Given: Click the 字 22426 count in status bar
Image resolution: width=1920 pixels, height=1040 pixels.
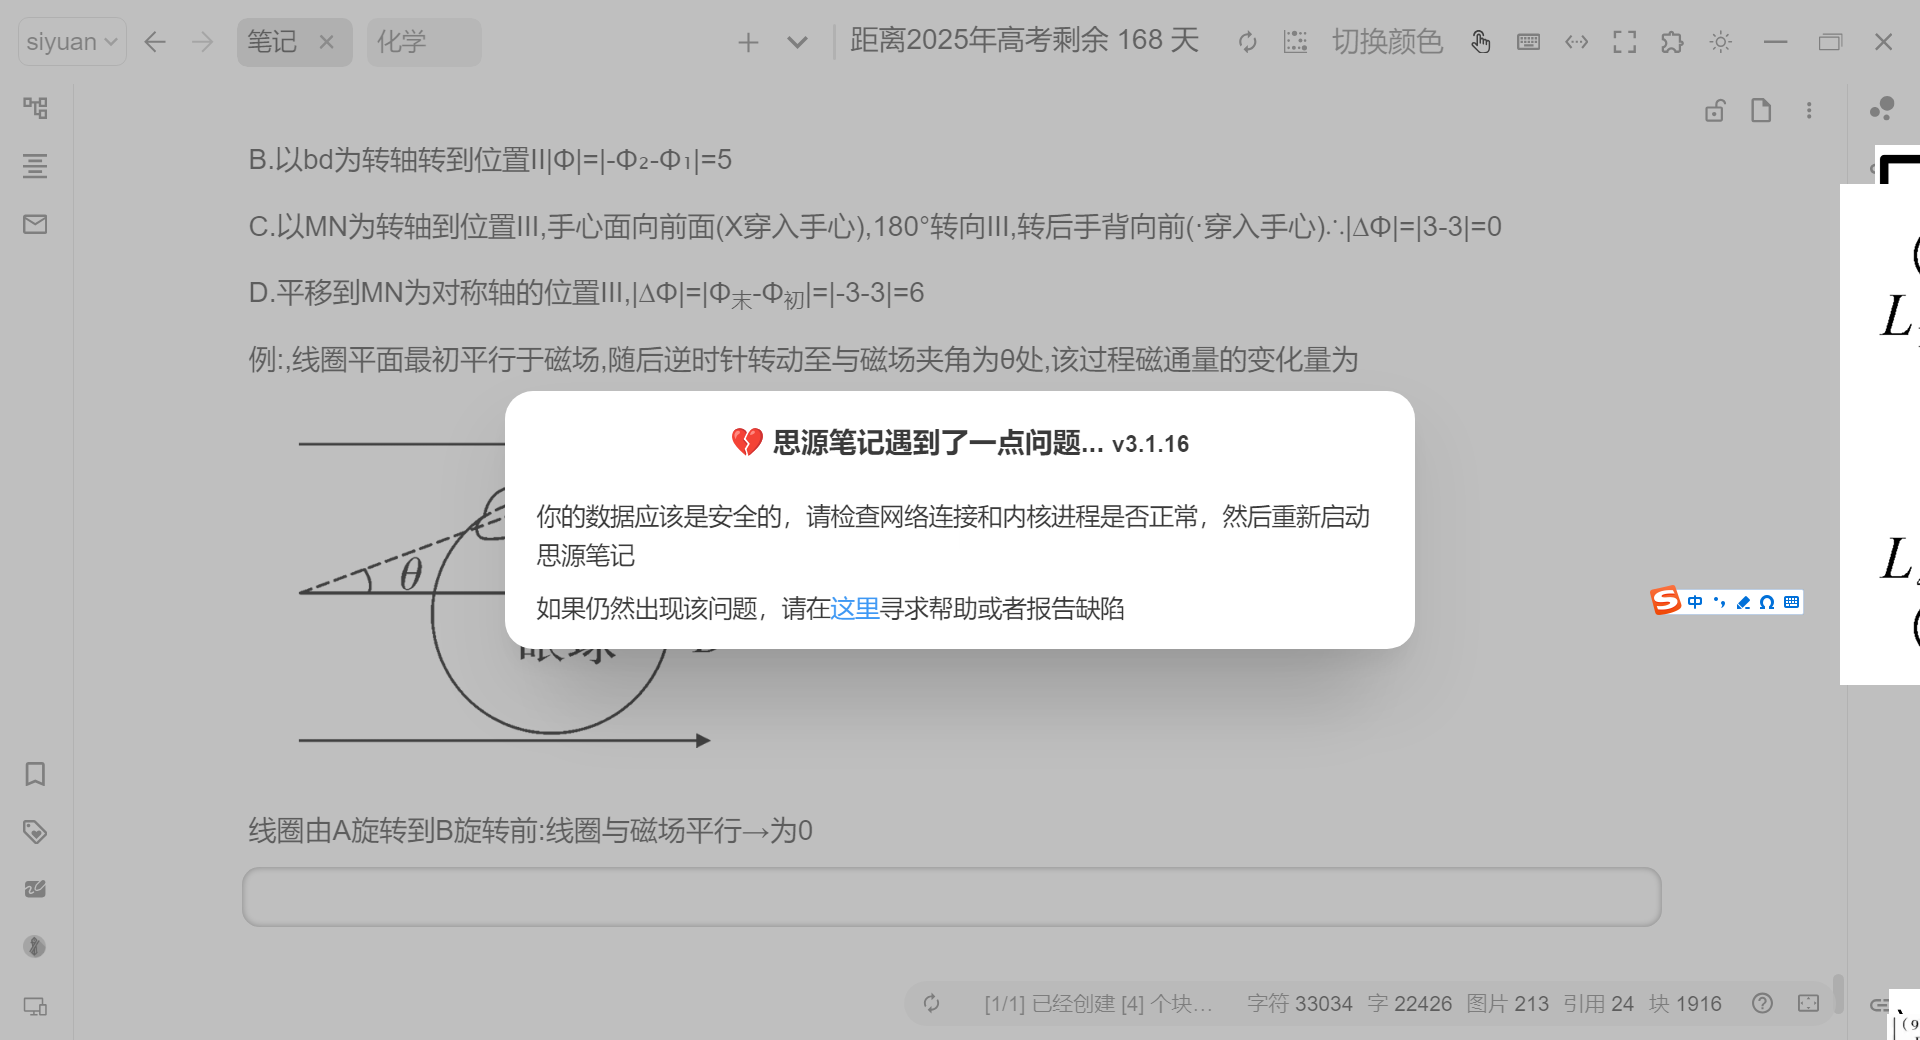Looking at the screenshot, I should click(x=1410, y=1003).
